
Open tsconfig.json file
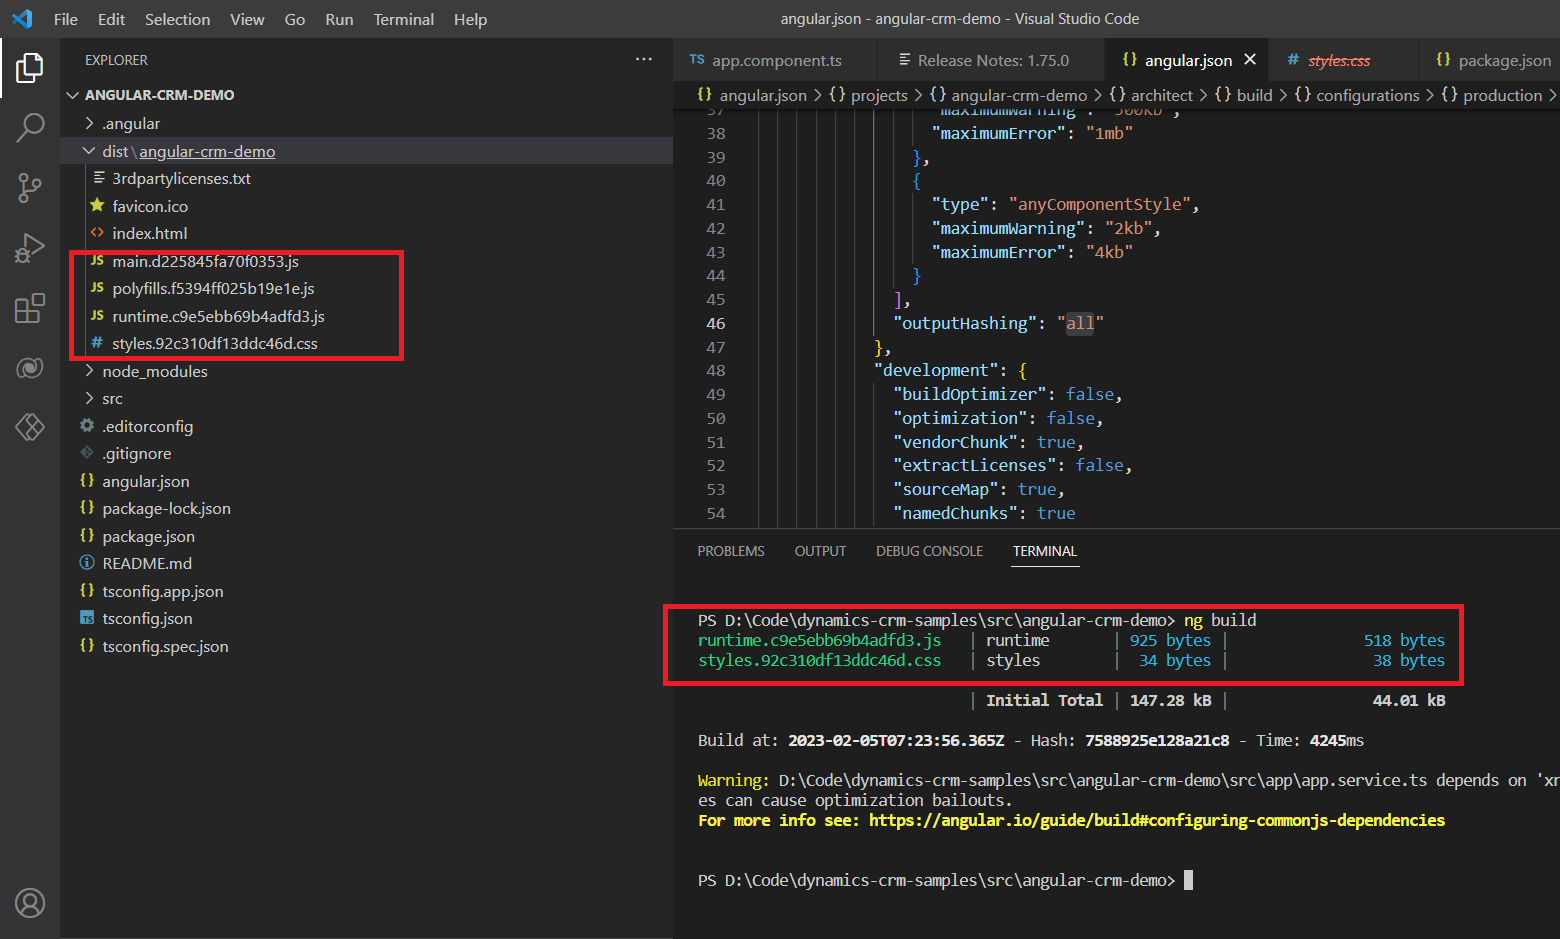point(147,618)
